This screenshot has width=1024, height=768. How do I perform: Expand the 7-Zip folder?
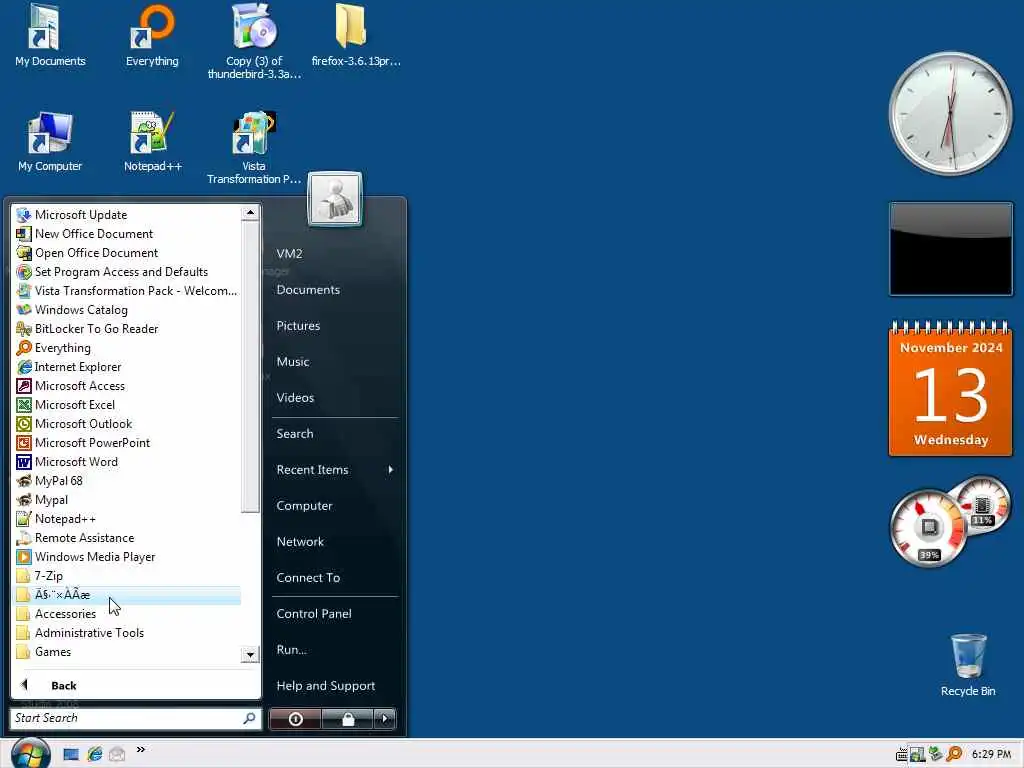pyautogui.click(x=128, y=575)
